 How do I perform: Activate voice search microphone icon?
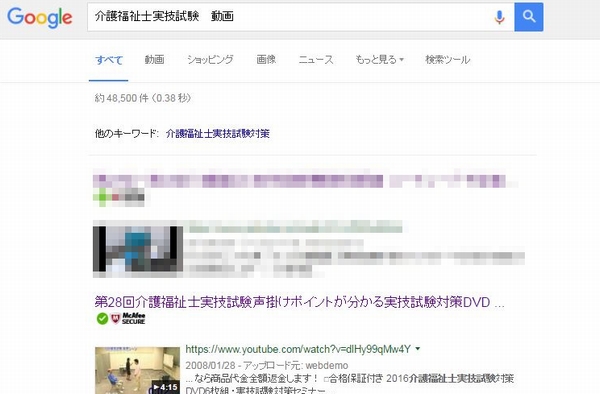click(499, 17)
